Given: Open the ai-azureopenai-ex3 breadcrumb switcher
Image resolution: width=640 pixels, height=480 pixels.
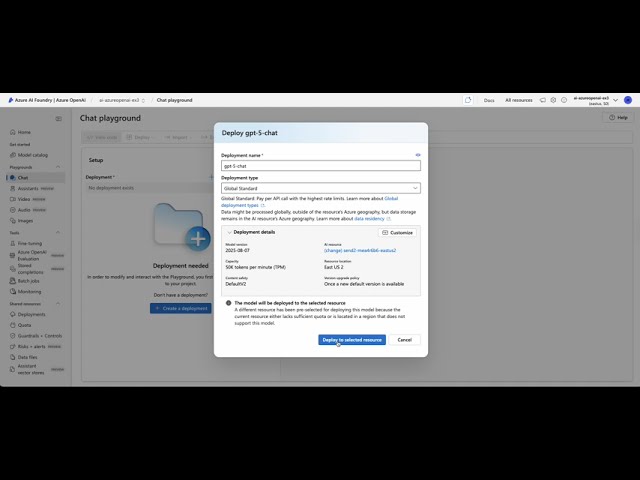Looking at the screenshot, I should click(122, 100).
